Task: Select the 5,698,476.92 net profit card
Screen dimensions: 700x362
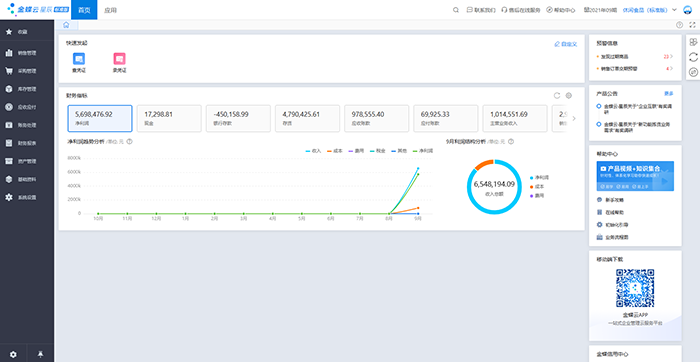Action: coord(100,118)
